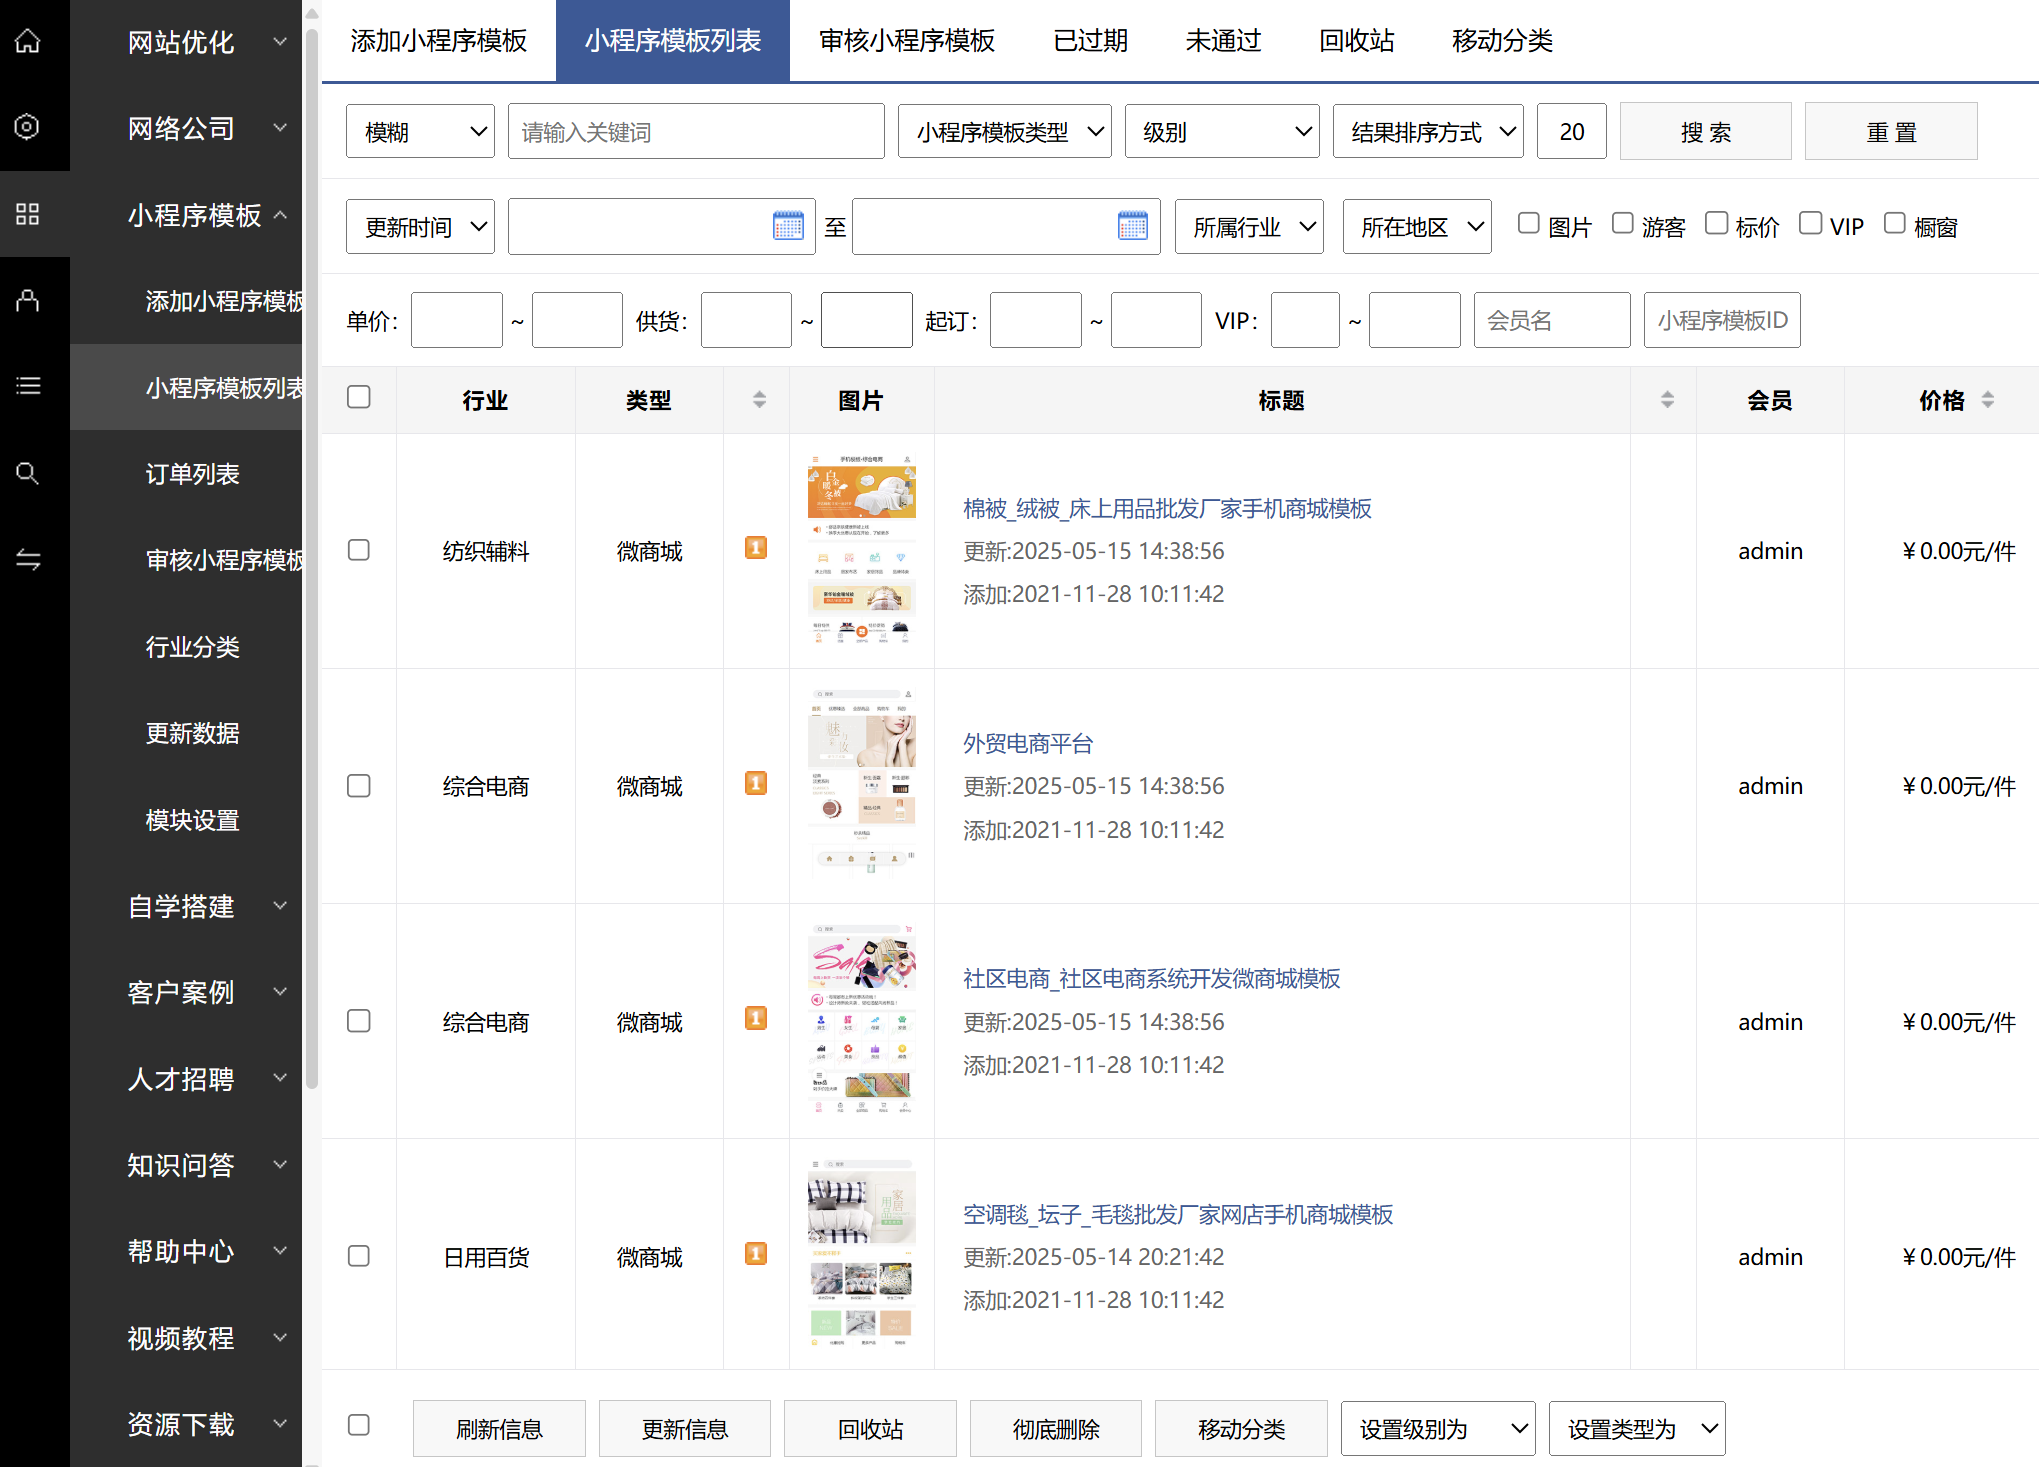Click the home icon in left rail

click(x=28, y=41)
